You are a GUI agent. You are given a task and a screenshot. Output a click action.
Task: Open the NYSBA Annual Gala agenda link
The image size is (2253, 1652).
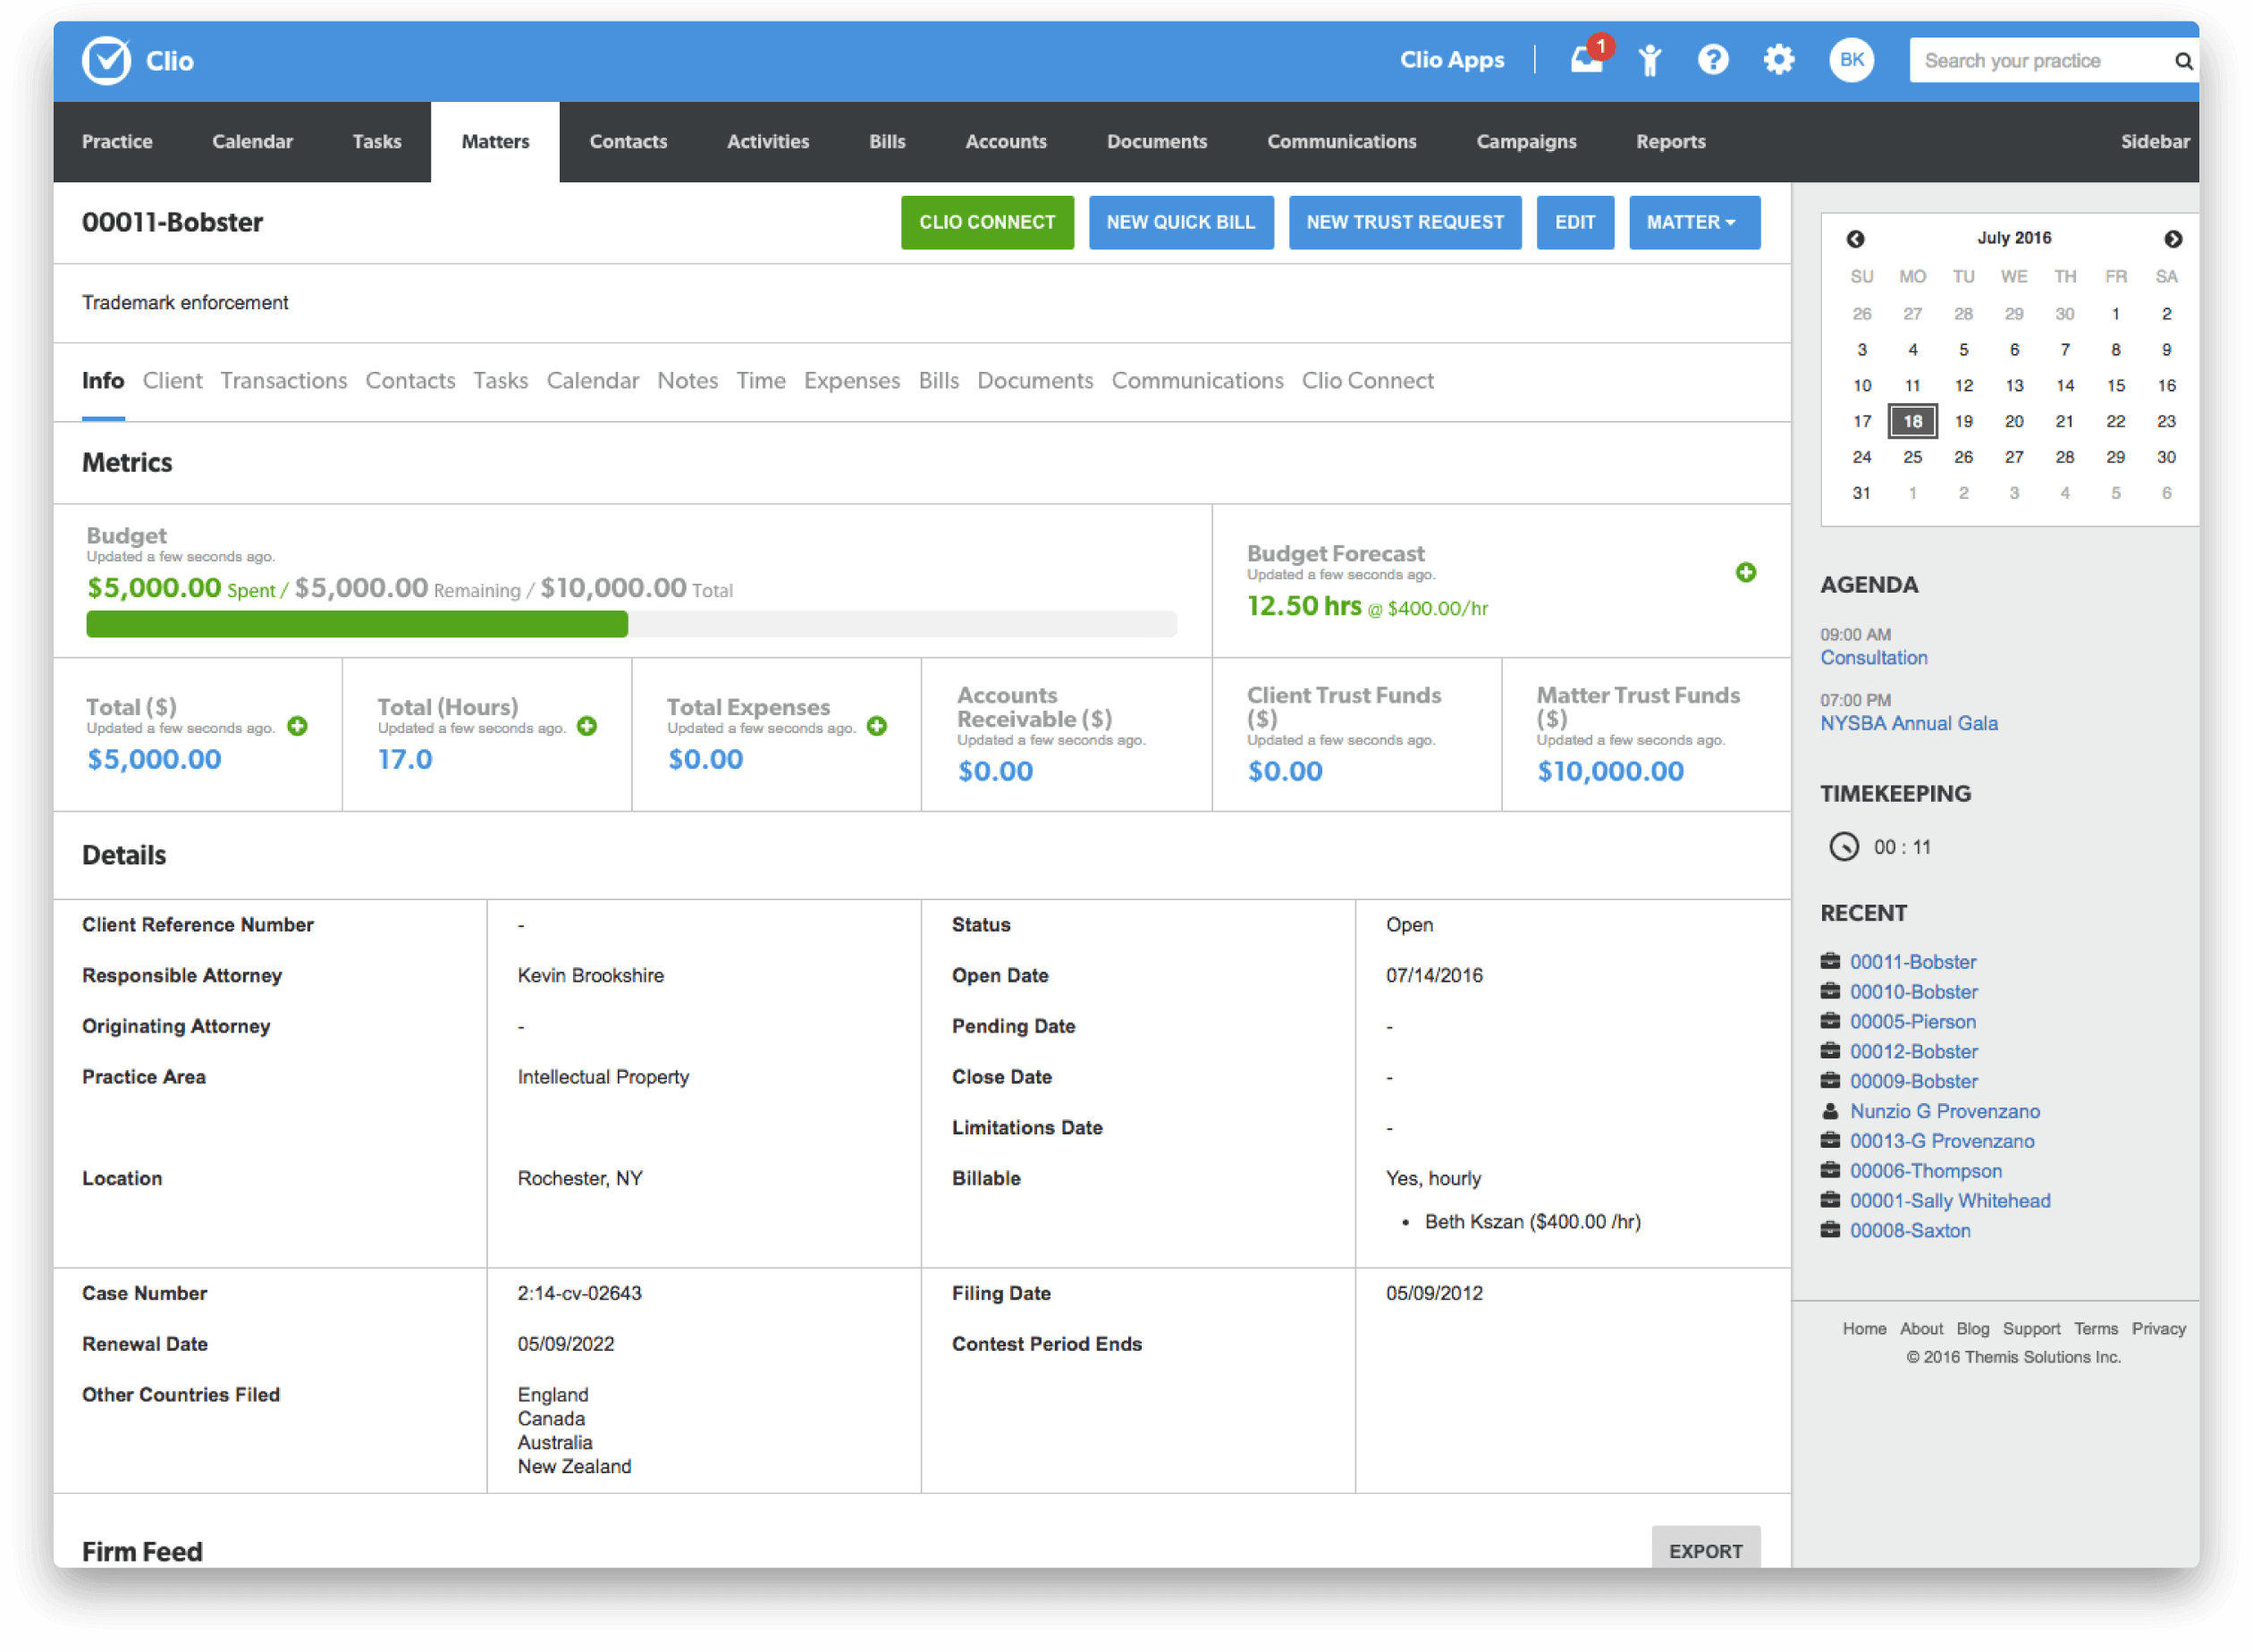click(x=1908, y=723)
